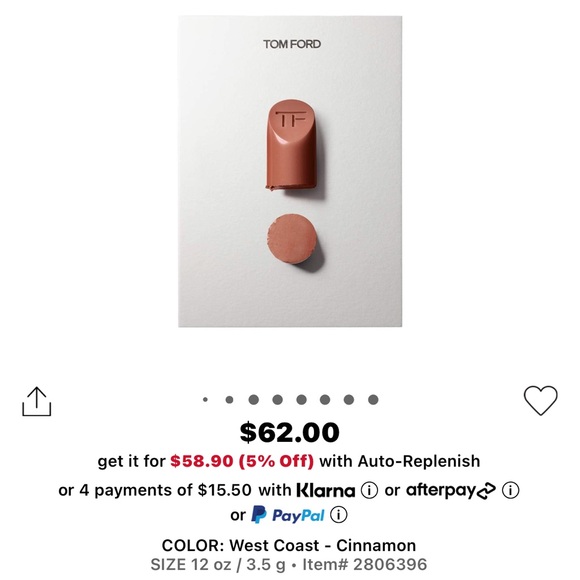Screen dimensions: 580x580
Task: Open the Tom Ford lipstick product image
Action: pyautogui.click(x=290, y=171)
